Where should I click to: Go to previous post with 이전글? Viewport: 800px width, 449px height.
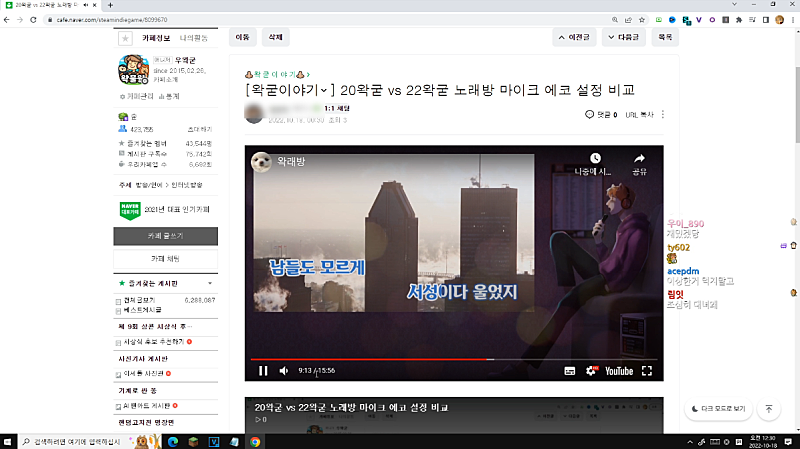[x=575, y=37]
